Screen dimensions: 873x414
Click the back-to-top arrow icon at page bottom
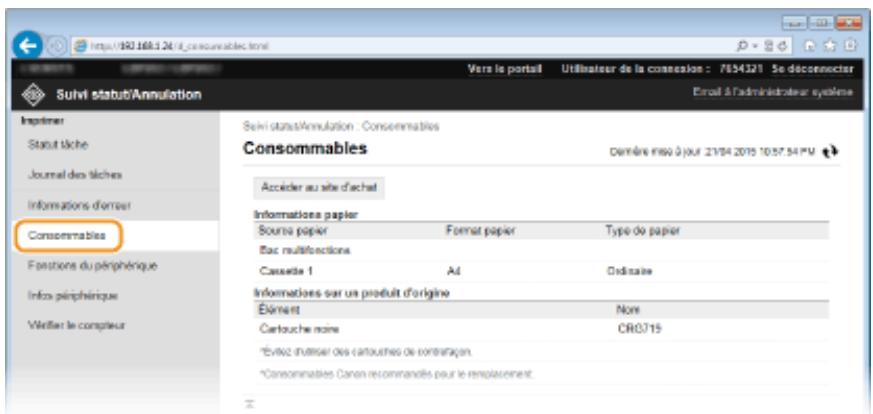tap(250, 403)
